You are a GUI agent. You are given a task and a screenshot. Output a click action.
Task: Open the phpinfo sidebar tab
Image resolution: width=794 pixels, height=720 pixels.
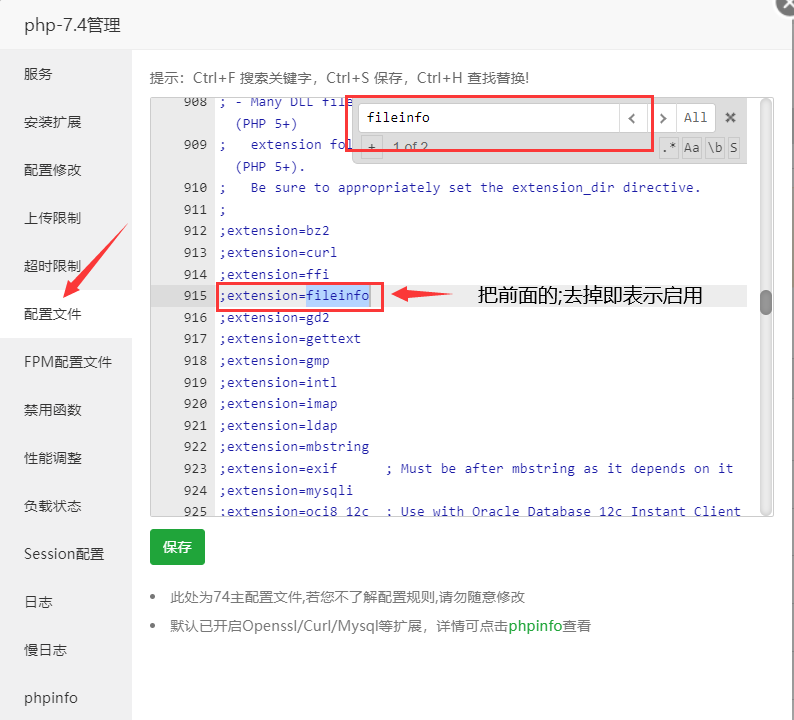coord(66,698)
